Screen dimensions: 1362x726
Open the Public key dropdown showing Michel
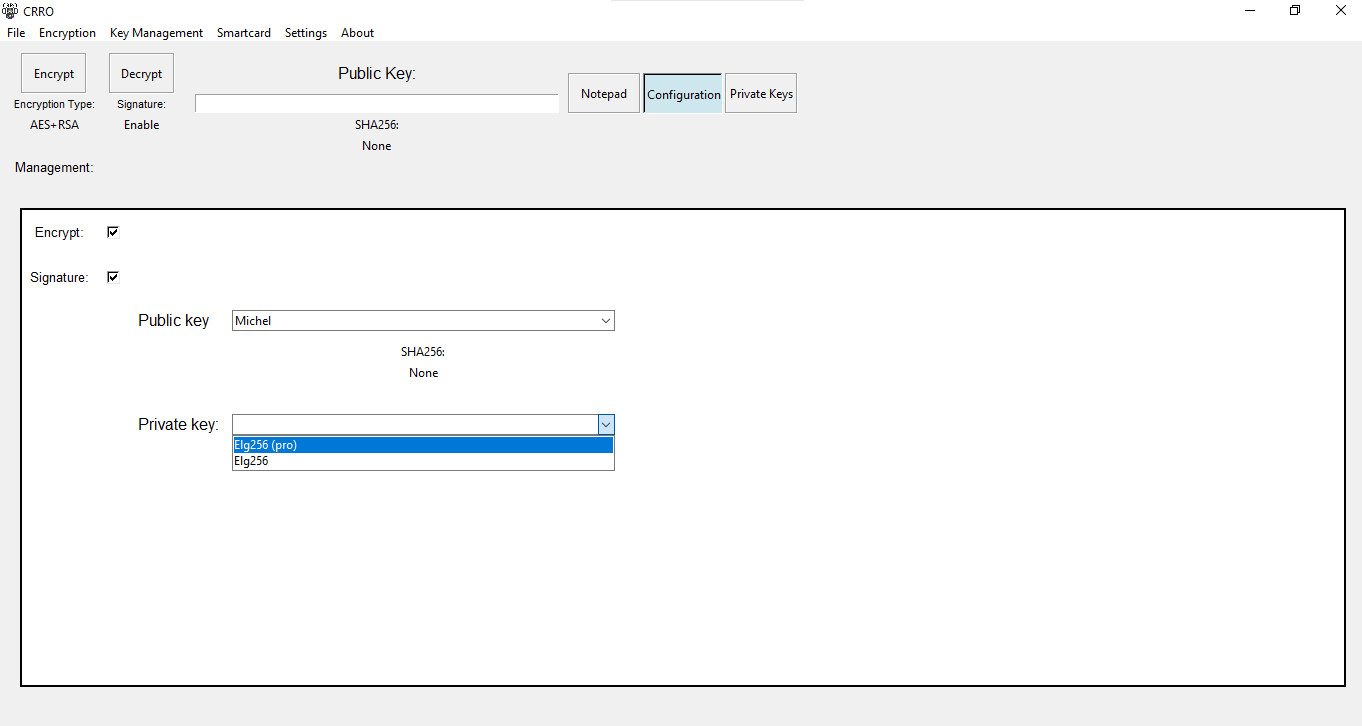[x=423, y=320]
